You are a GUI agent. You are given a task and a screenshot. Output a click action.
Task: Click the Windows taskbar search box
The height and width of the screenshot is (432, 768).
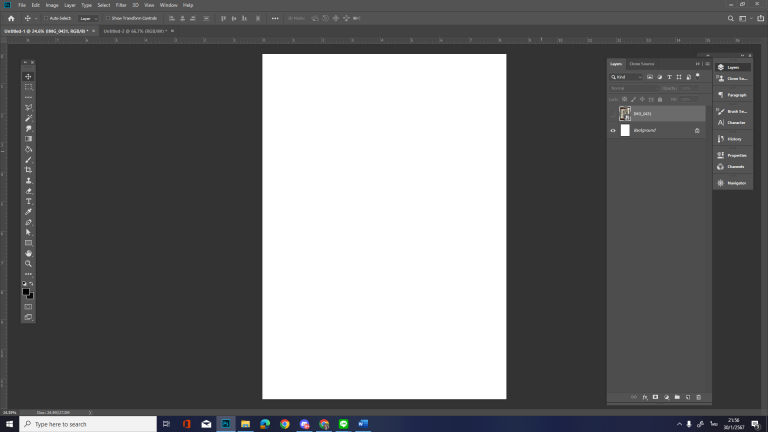90,424
